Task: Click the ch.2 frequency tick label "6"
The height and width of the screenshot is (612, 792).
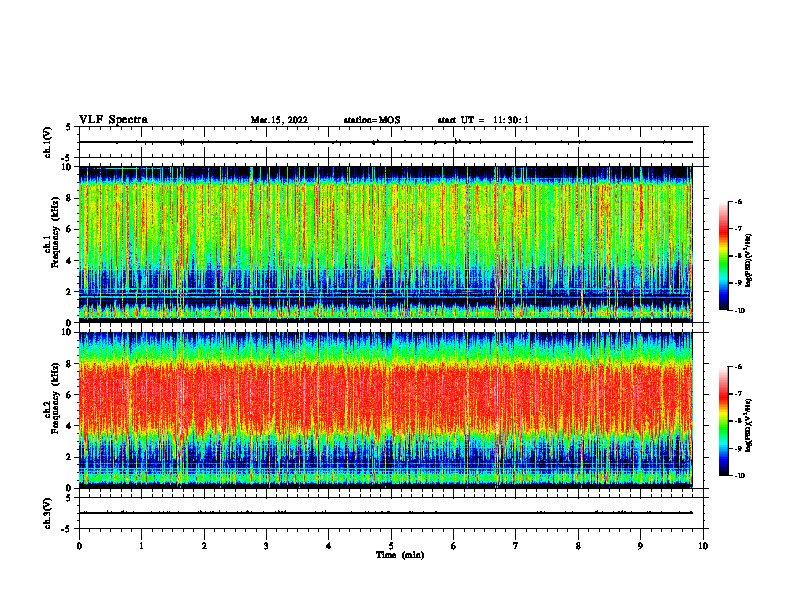Action: pos(71,395)
